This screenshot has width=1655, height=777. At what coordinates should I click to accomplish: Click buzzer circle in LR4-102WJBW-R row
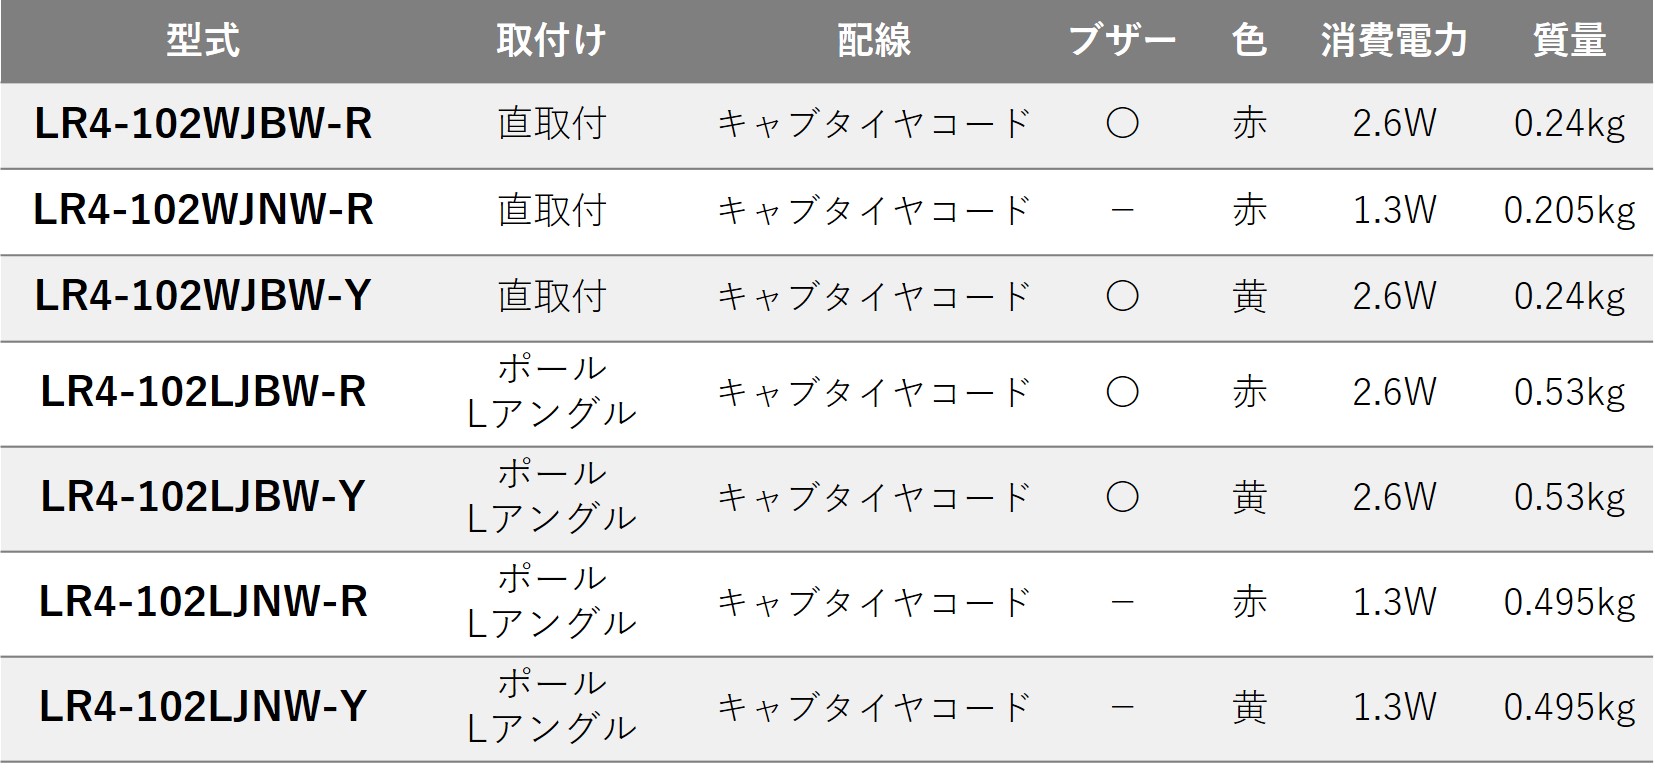click(1122, 124)
